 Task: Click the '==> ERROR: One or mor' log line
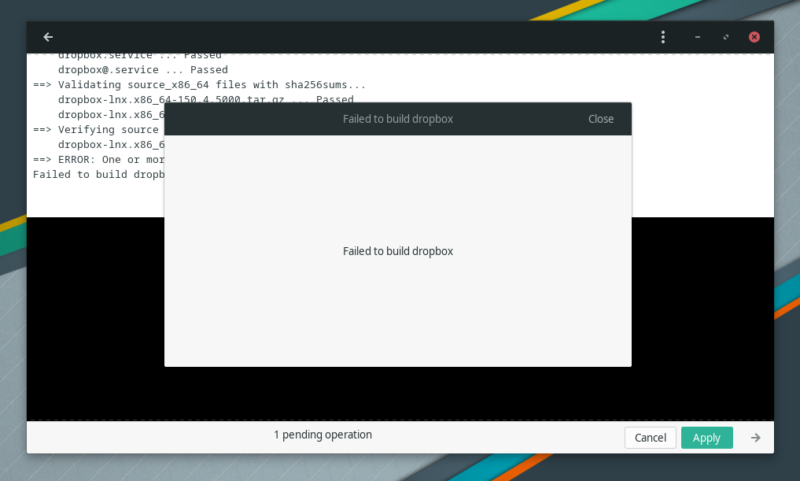click(x=98, y=160)
